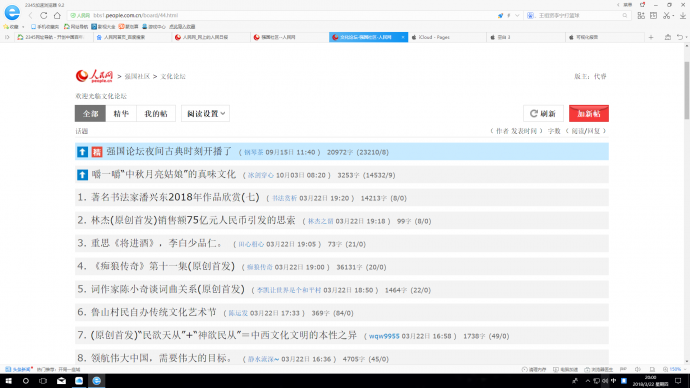The image size is (690, 388).
Task: Open the 影视大全 bookmark
Action: pyautogui.click(x=103, y=27)
